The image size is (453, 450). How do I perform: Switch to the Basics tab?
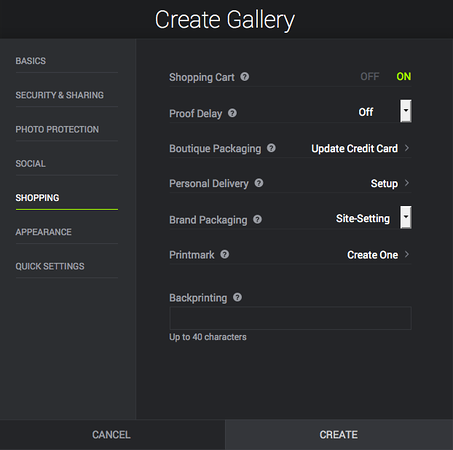31,61
